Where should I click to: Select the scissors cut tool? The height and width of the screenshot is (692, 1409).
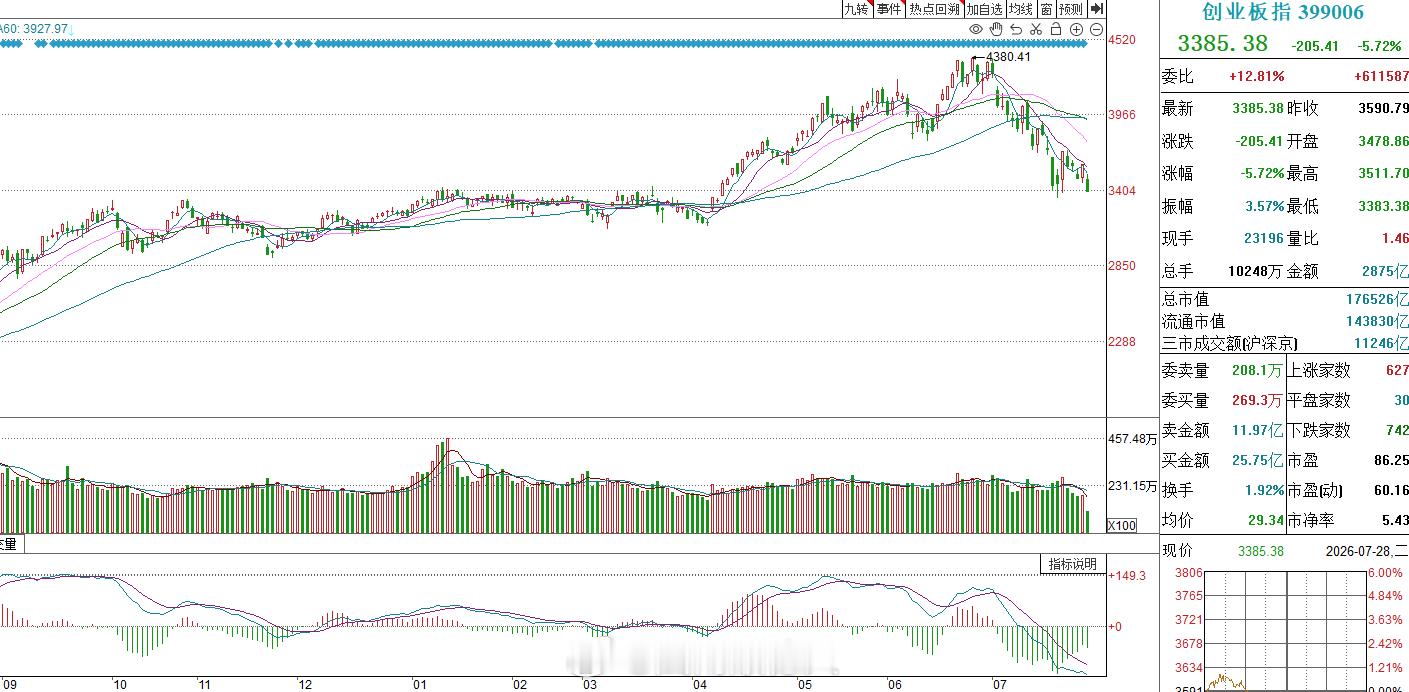click(1037, 30)
